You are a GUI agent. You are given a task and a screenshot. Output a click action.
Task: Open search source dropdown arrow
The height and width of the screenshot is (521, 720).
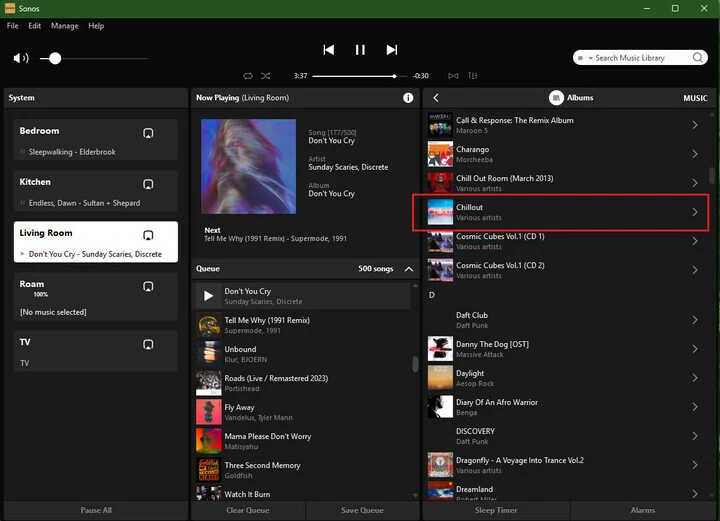coord(591,58)
